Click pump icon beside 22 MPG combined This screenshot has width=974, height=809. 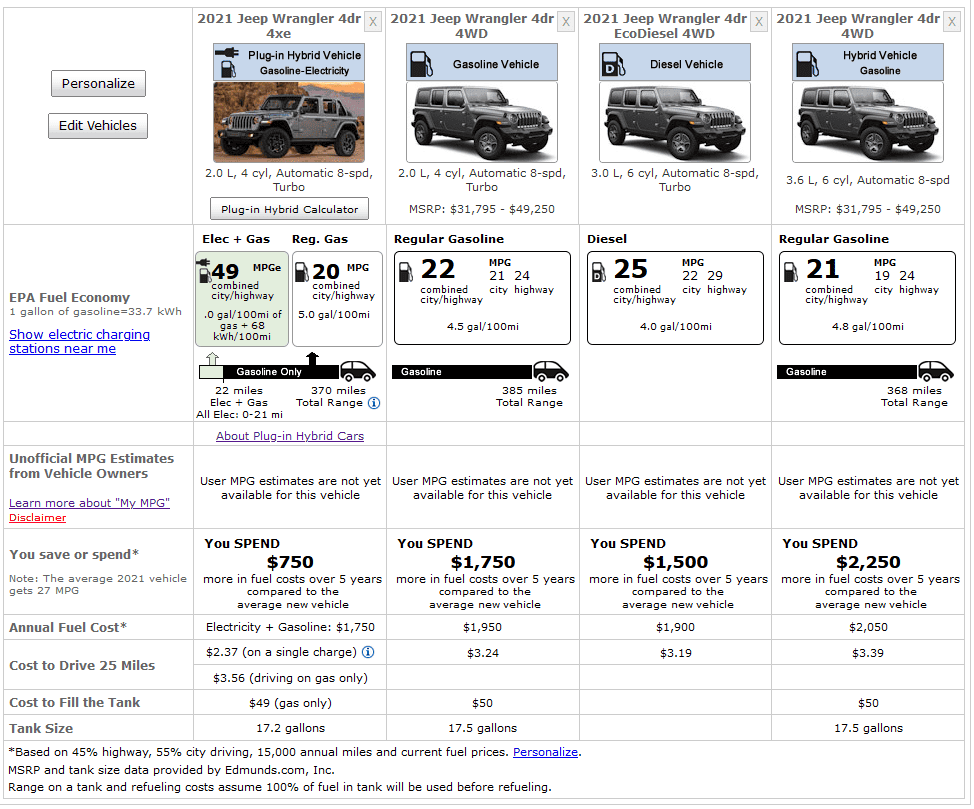[x=406, y=272]
